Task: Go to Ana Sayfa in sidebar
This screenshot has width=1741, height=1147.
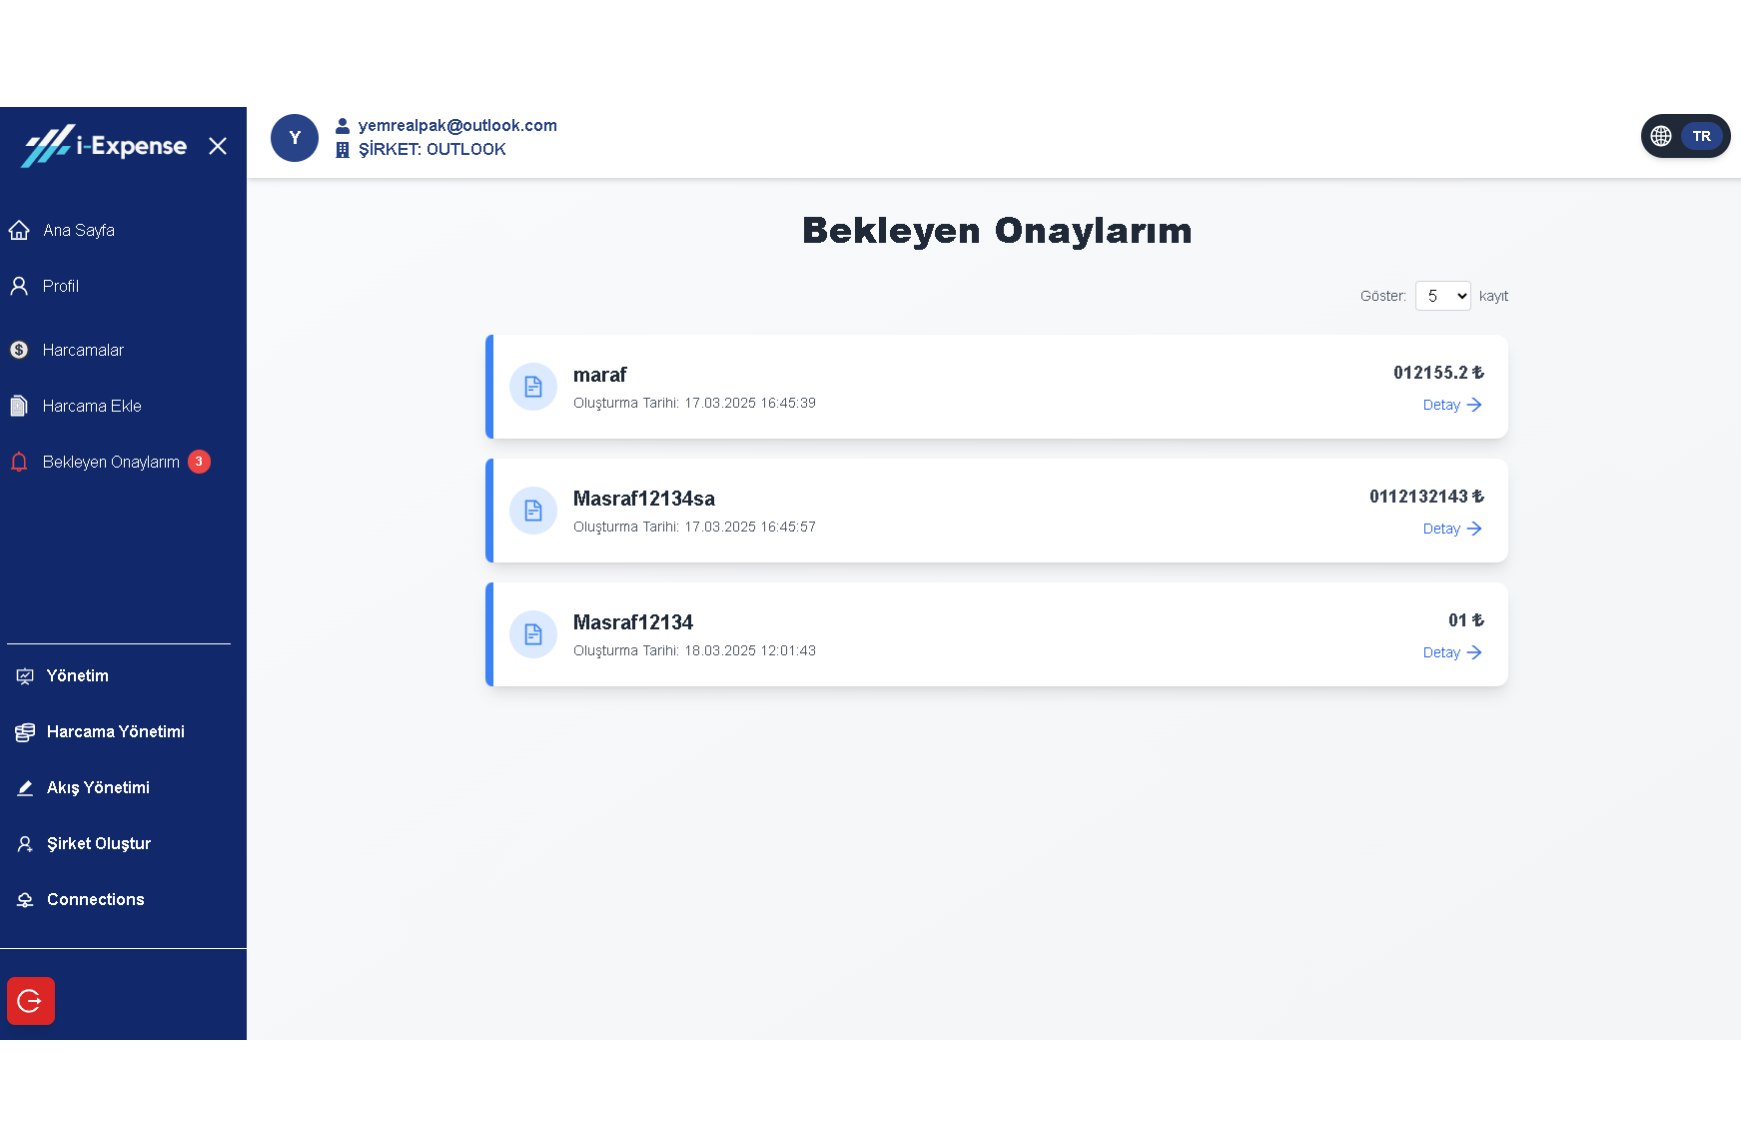Action: point(78,231)
